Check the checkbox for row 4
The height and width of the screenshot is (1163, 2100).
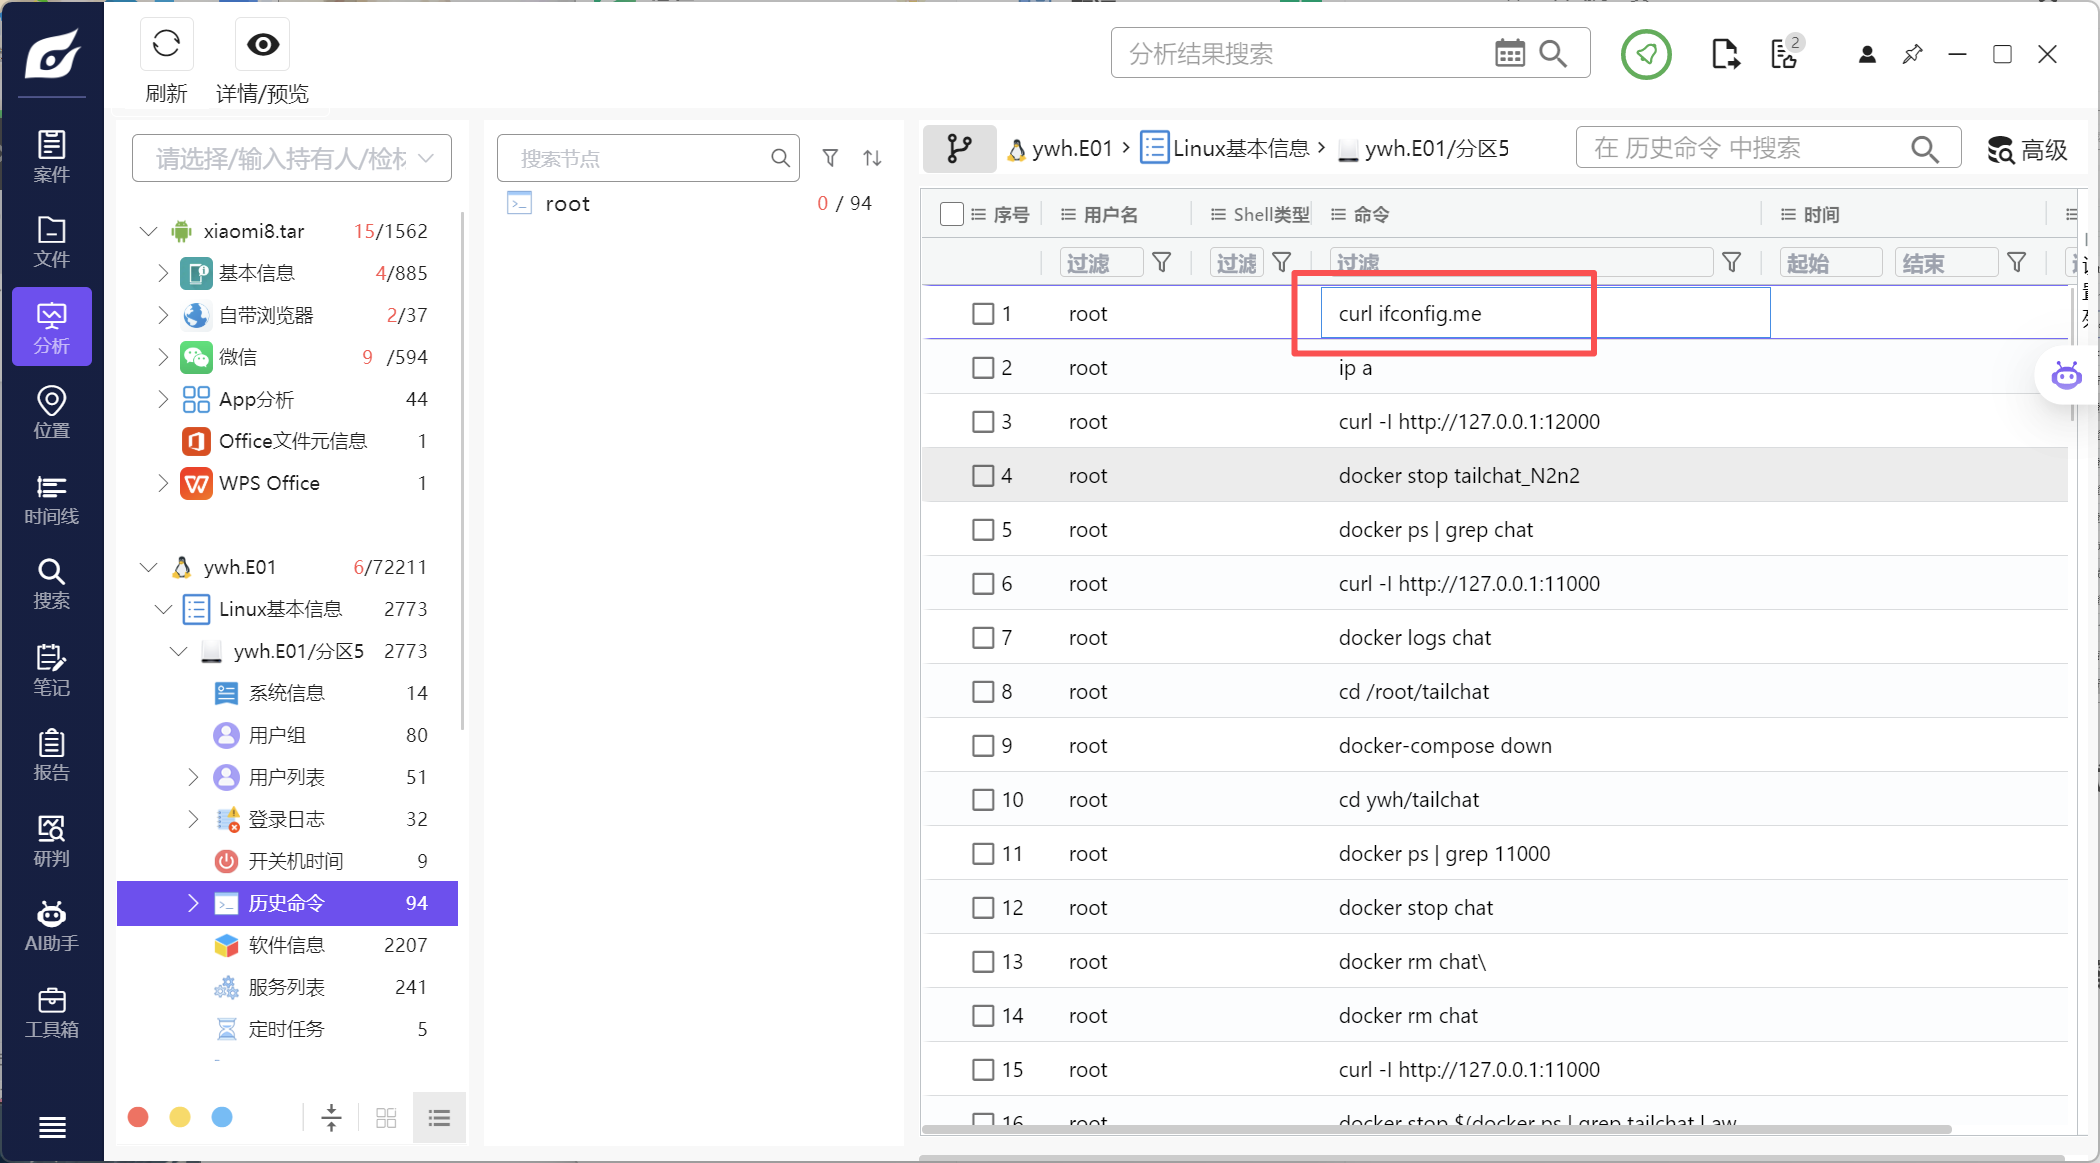click(x=983, y=476)
